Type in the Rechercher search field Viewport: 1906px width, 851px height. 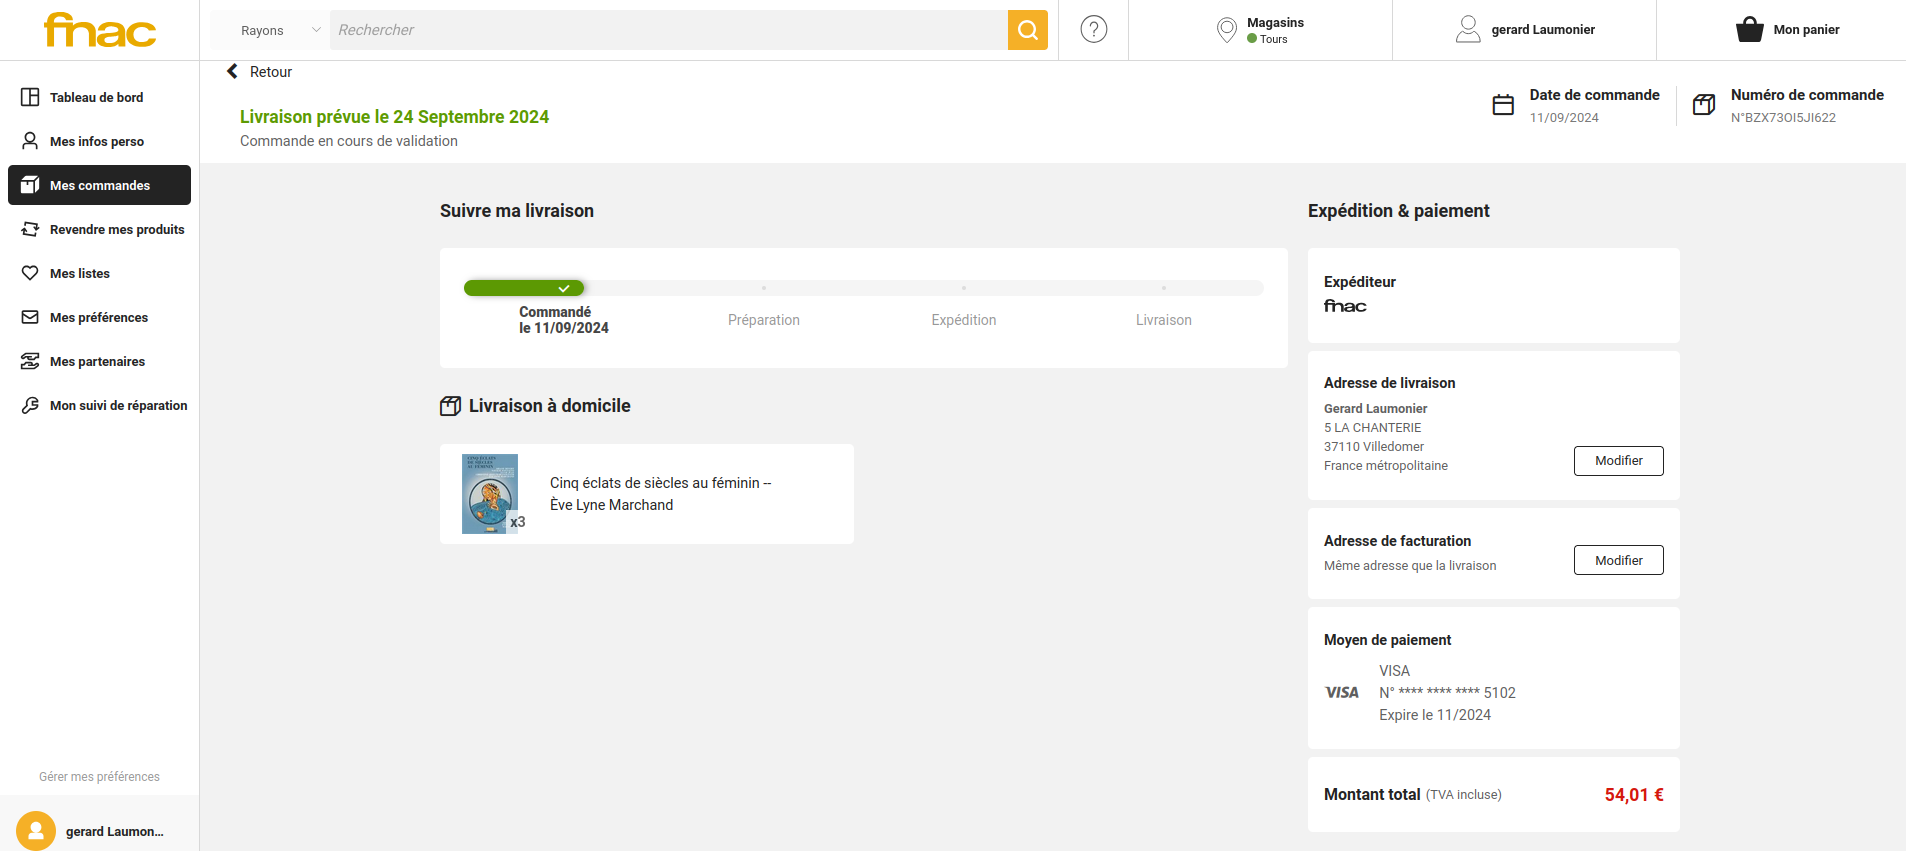(668, 30)
